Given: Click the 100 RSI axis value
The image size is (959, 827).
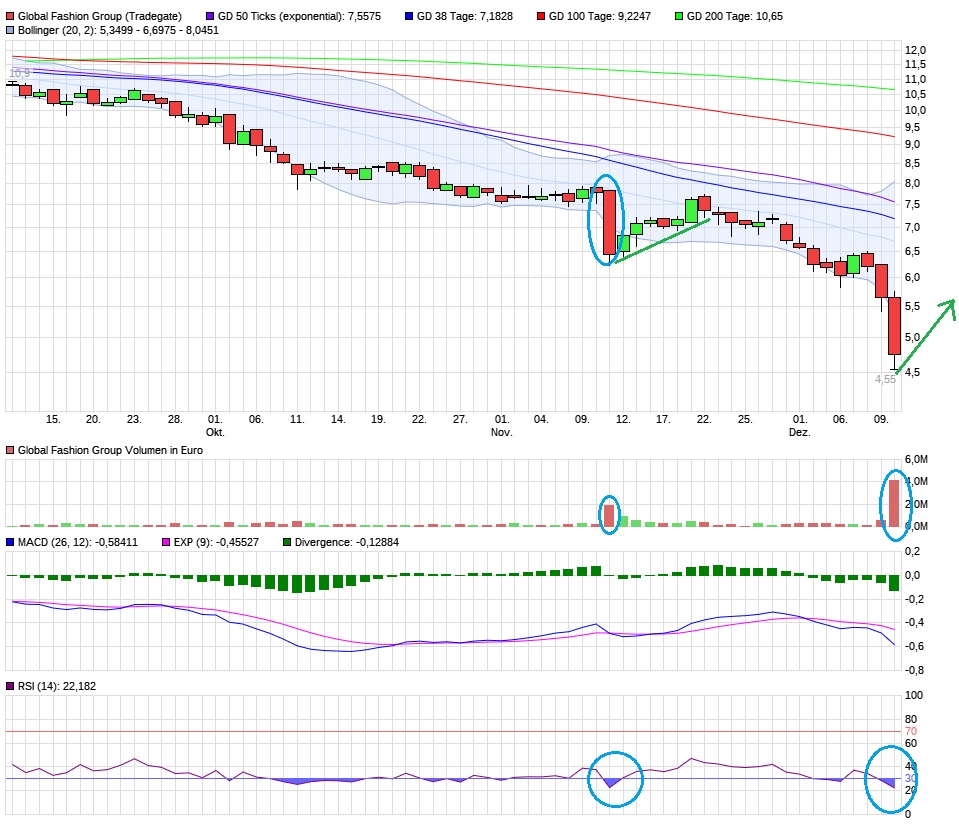Looking at the screenshot, I should tap(914, 695).
